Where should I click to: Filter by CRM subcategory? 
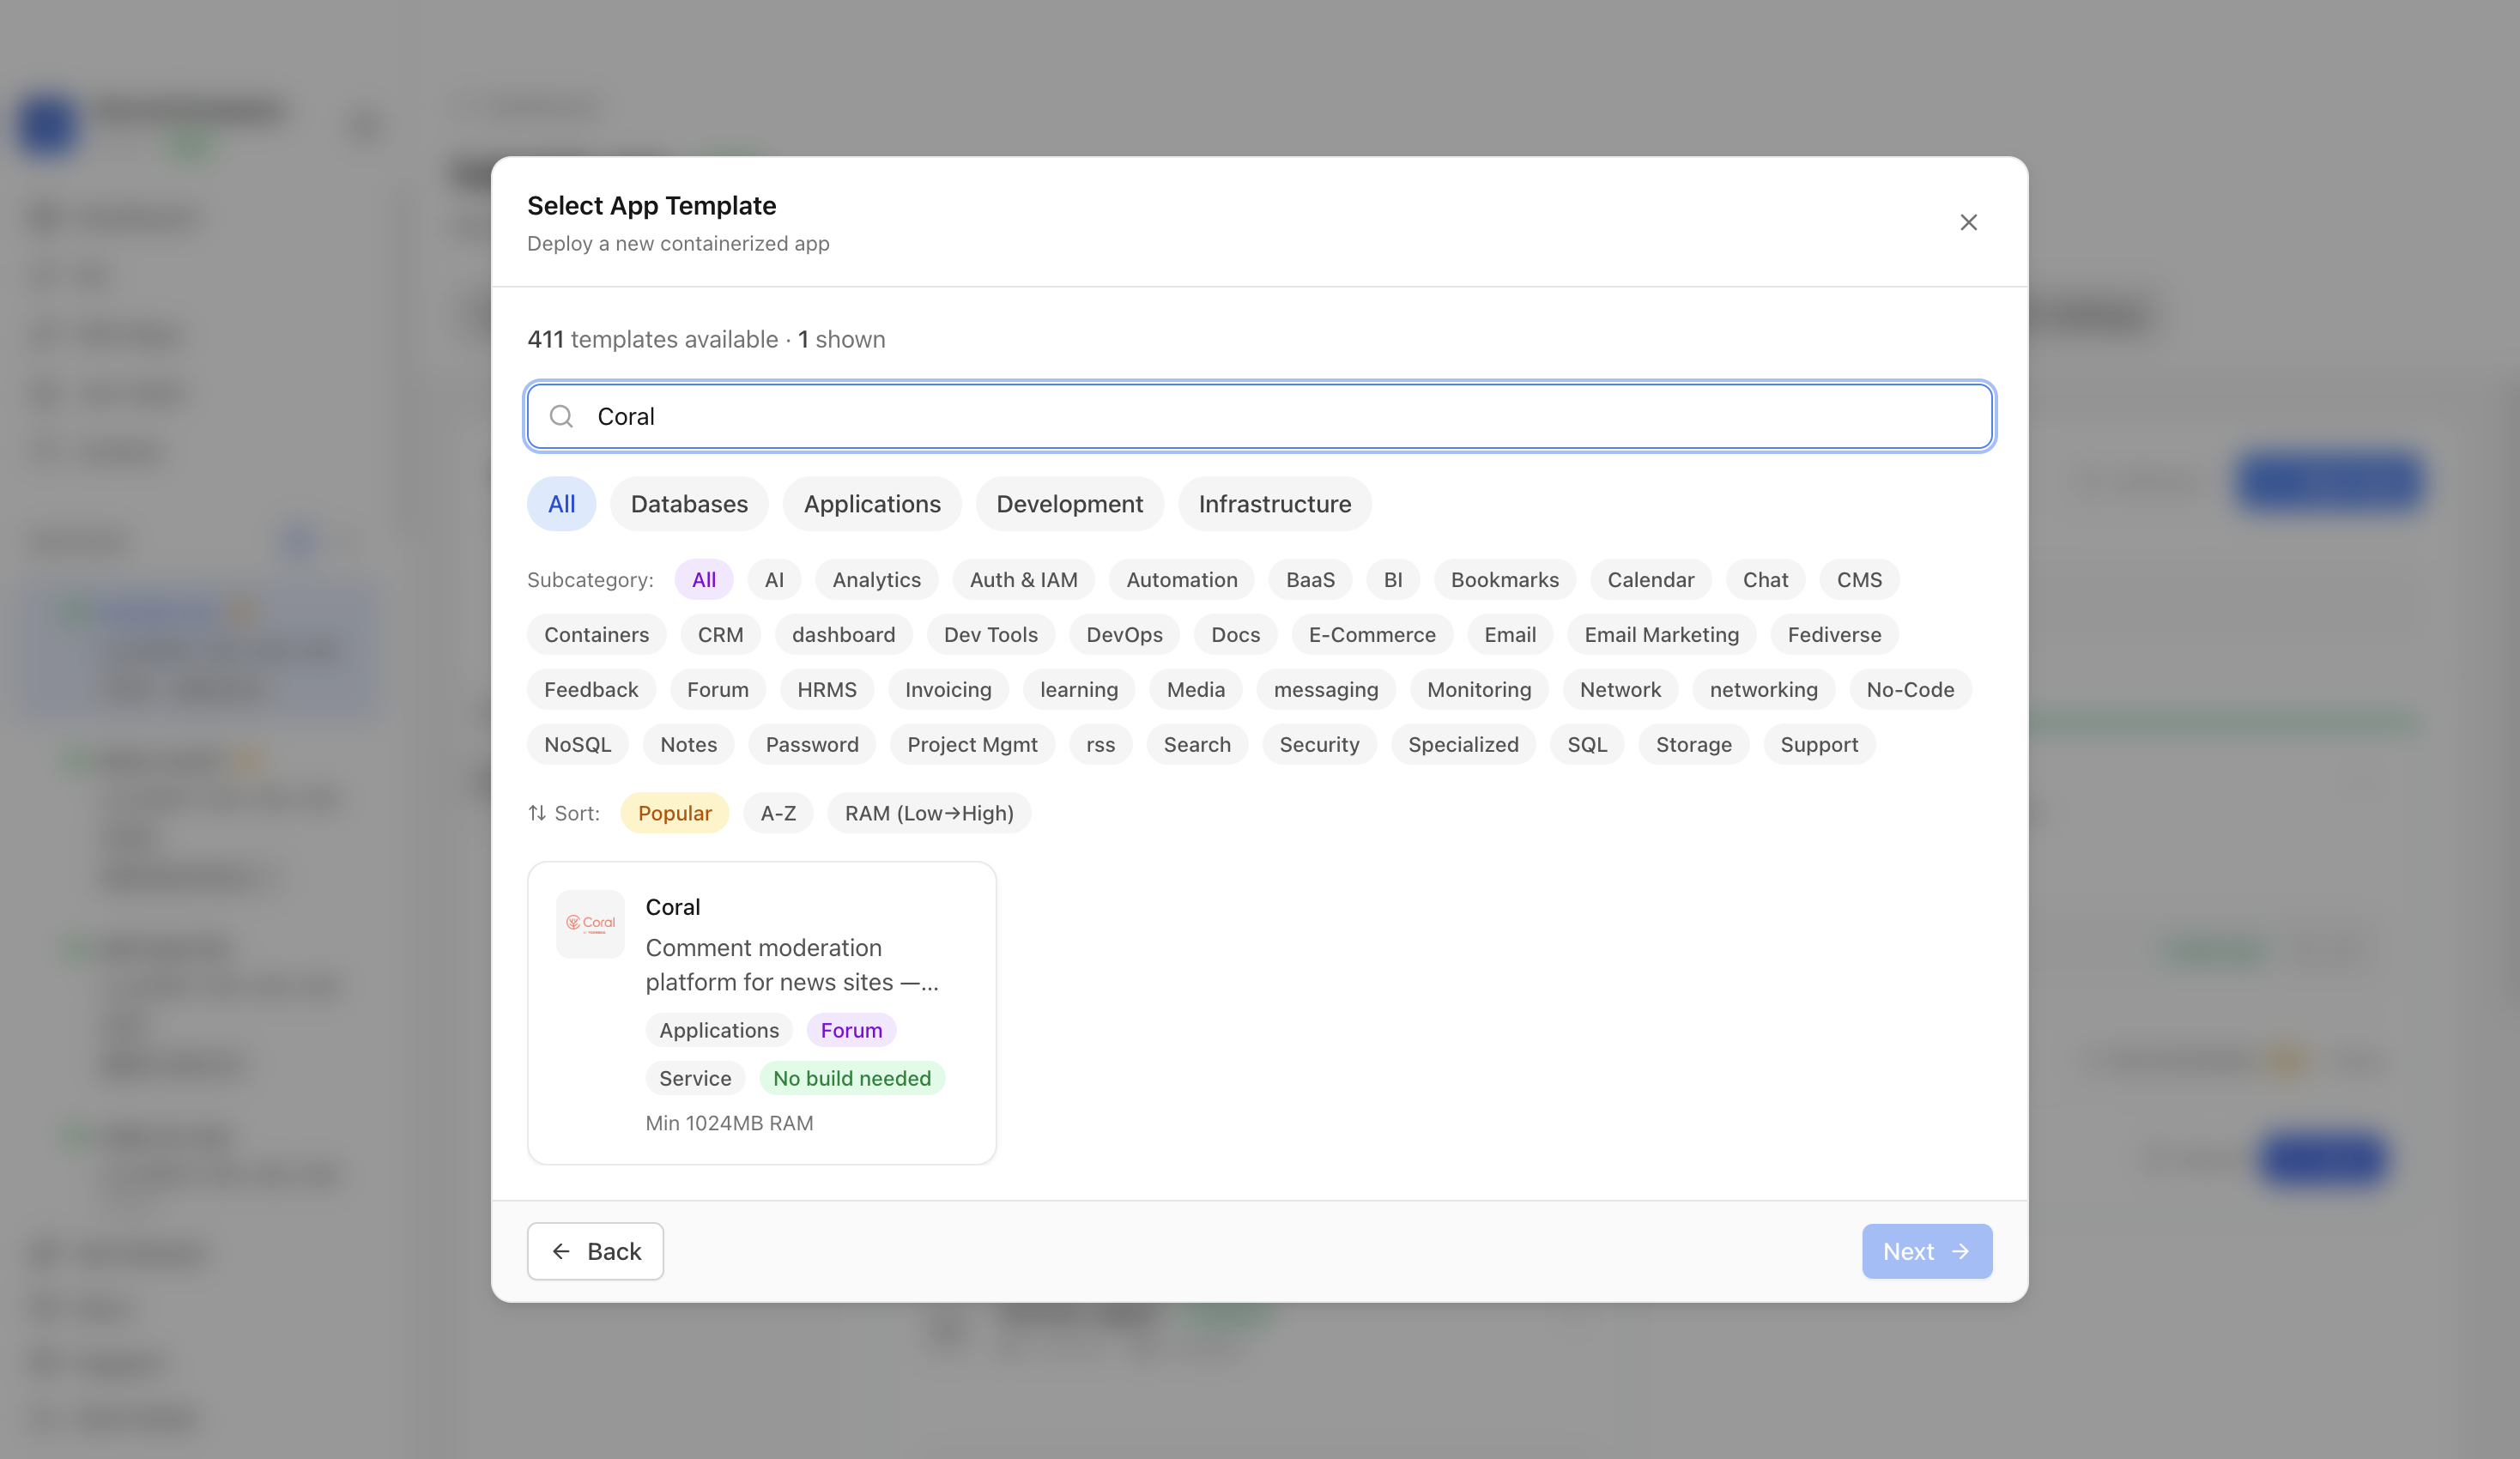pos(721,635)
